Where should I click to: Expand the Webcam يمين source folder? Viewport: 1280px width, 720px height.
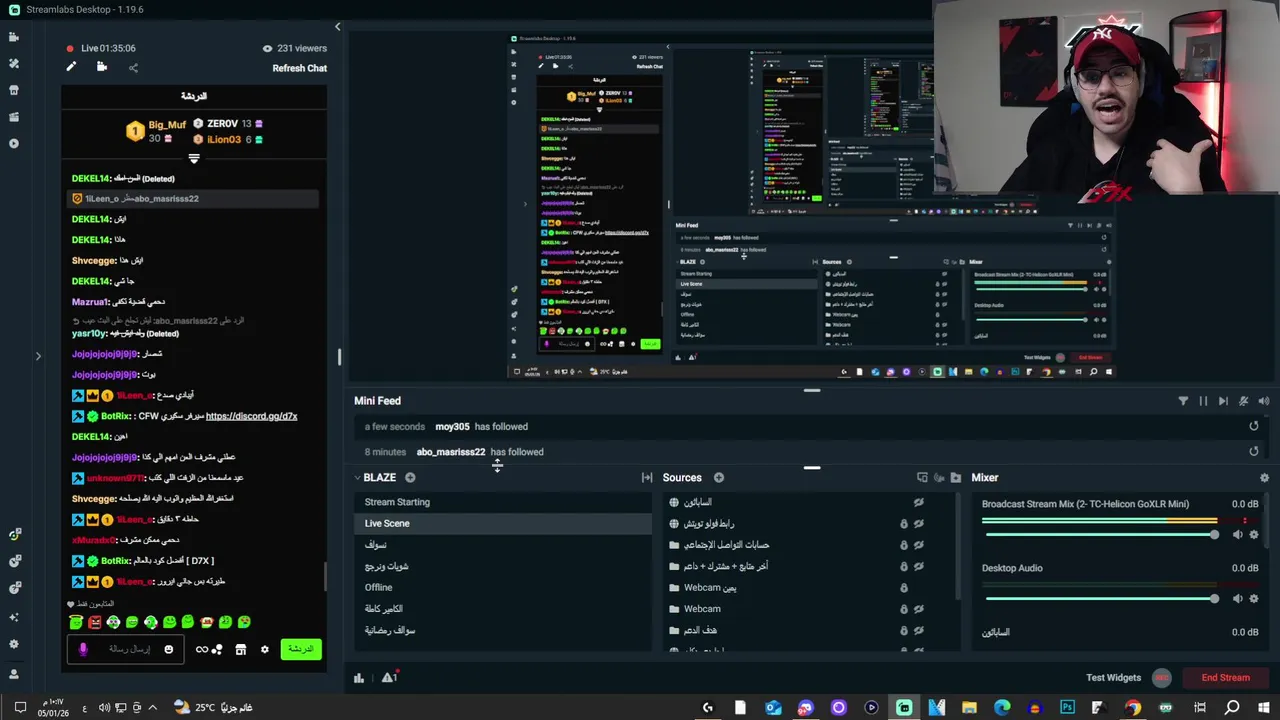pos(674,588)
